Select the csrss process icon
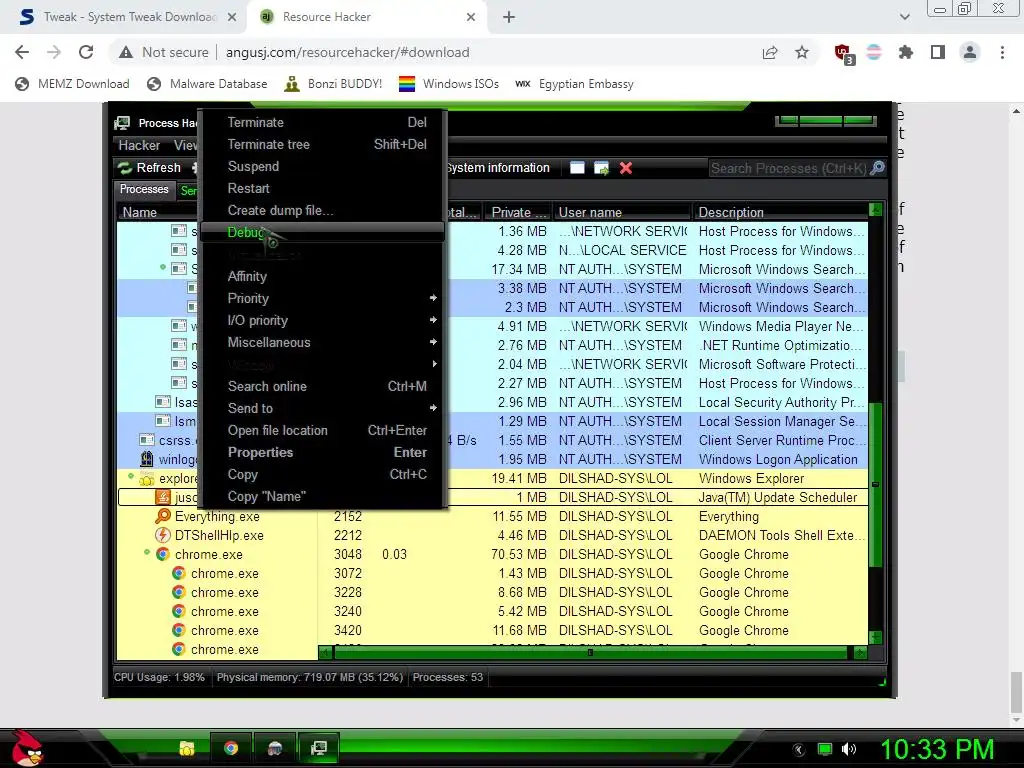The height and width of the screenshot is (768, 1024). click(147, 440)
